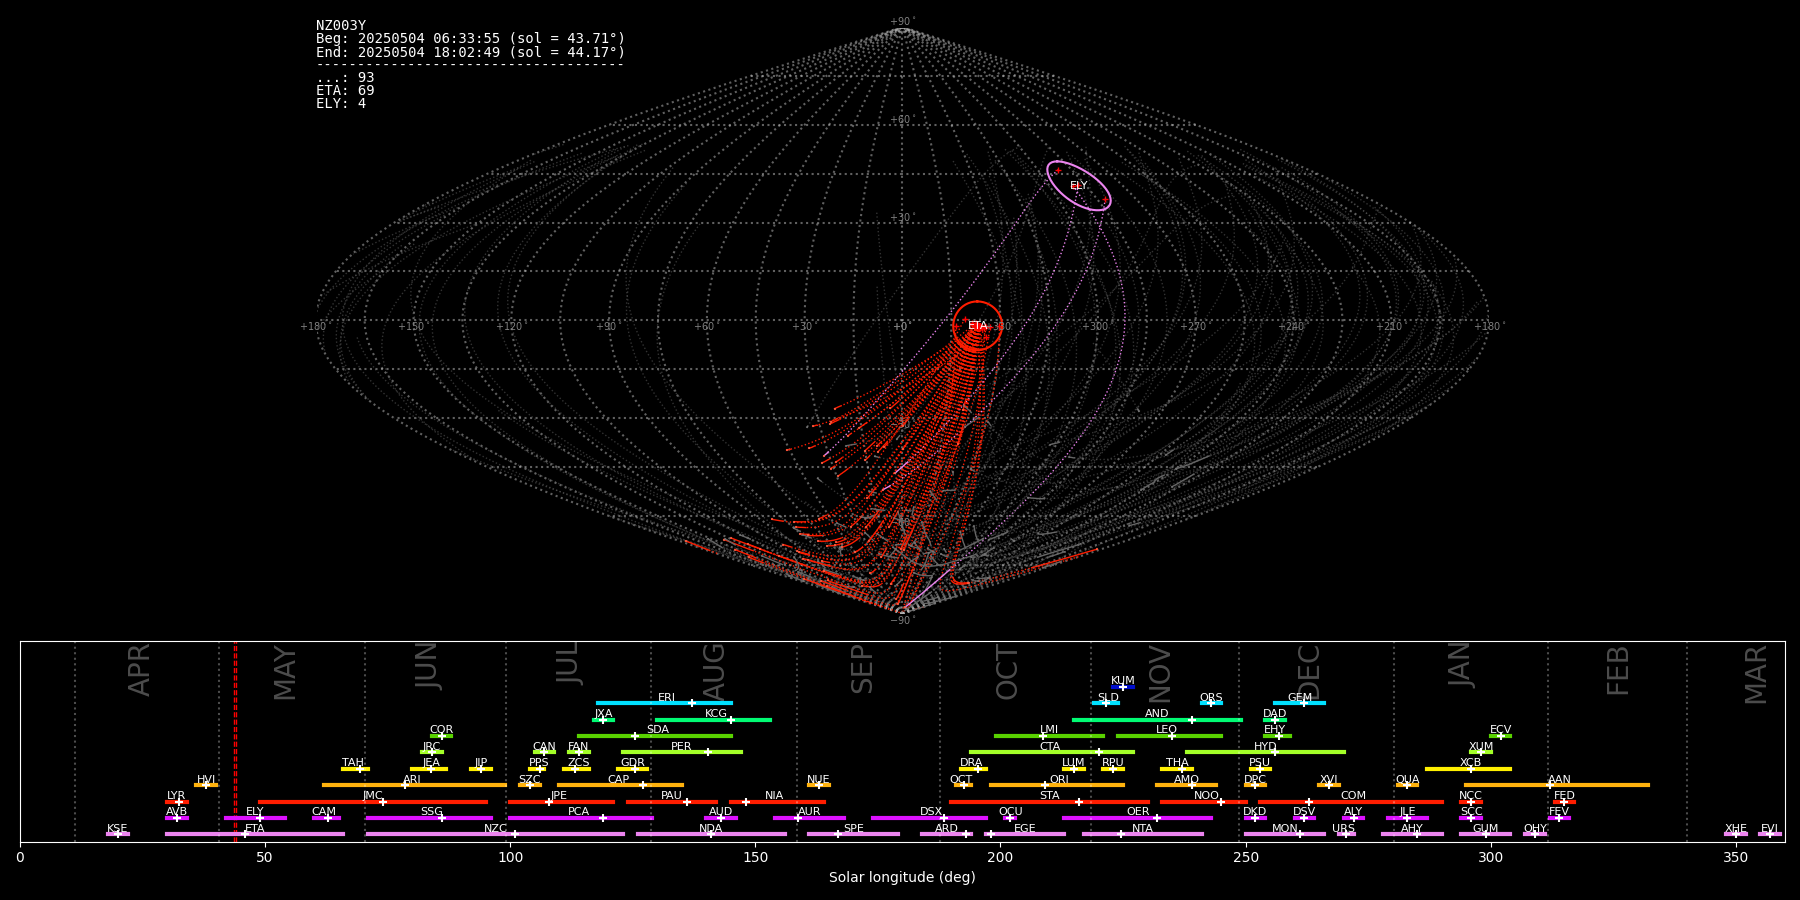Viewport: 1800px width, 900px height.
Task: Click the CAP shower label in the timeline
Action: [618, 780]
